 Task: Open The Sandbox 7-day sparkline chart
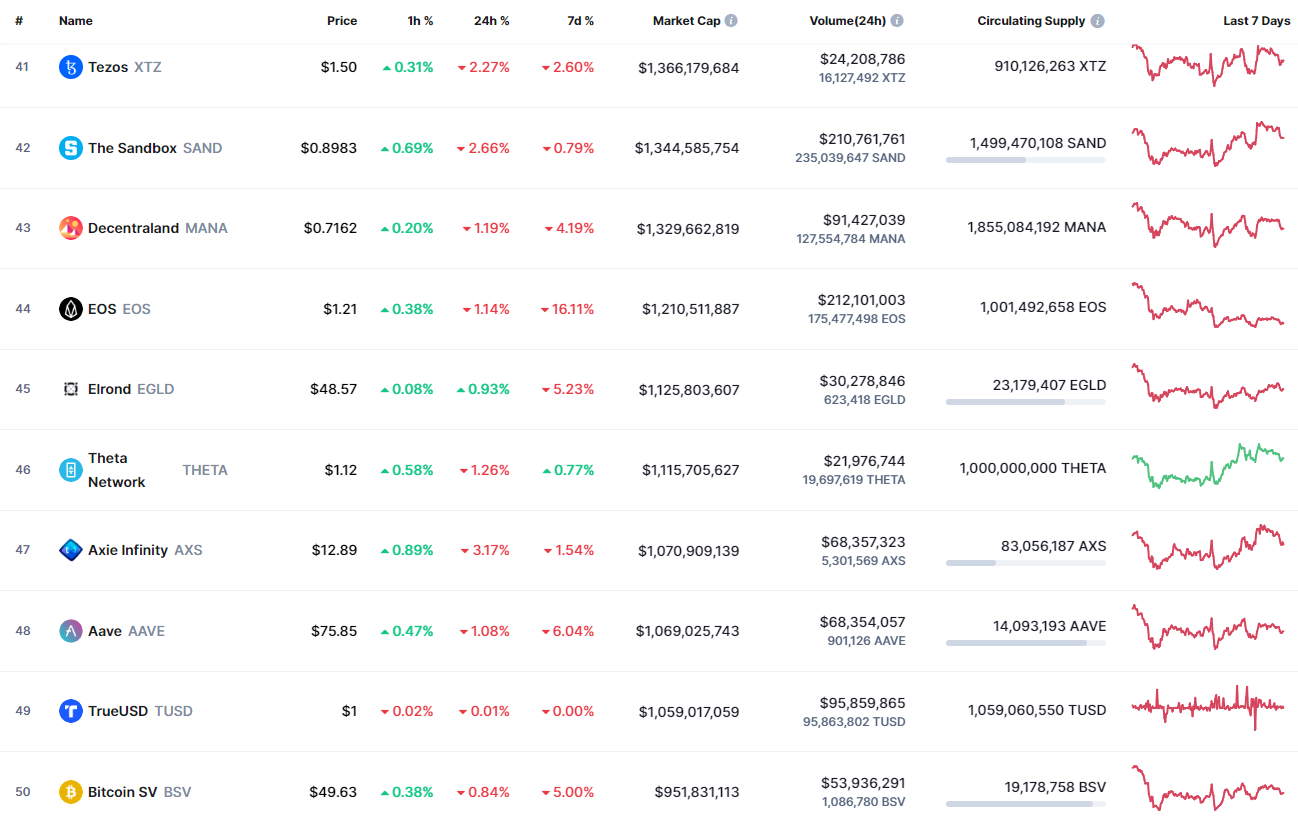[x=1208, y=145]
